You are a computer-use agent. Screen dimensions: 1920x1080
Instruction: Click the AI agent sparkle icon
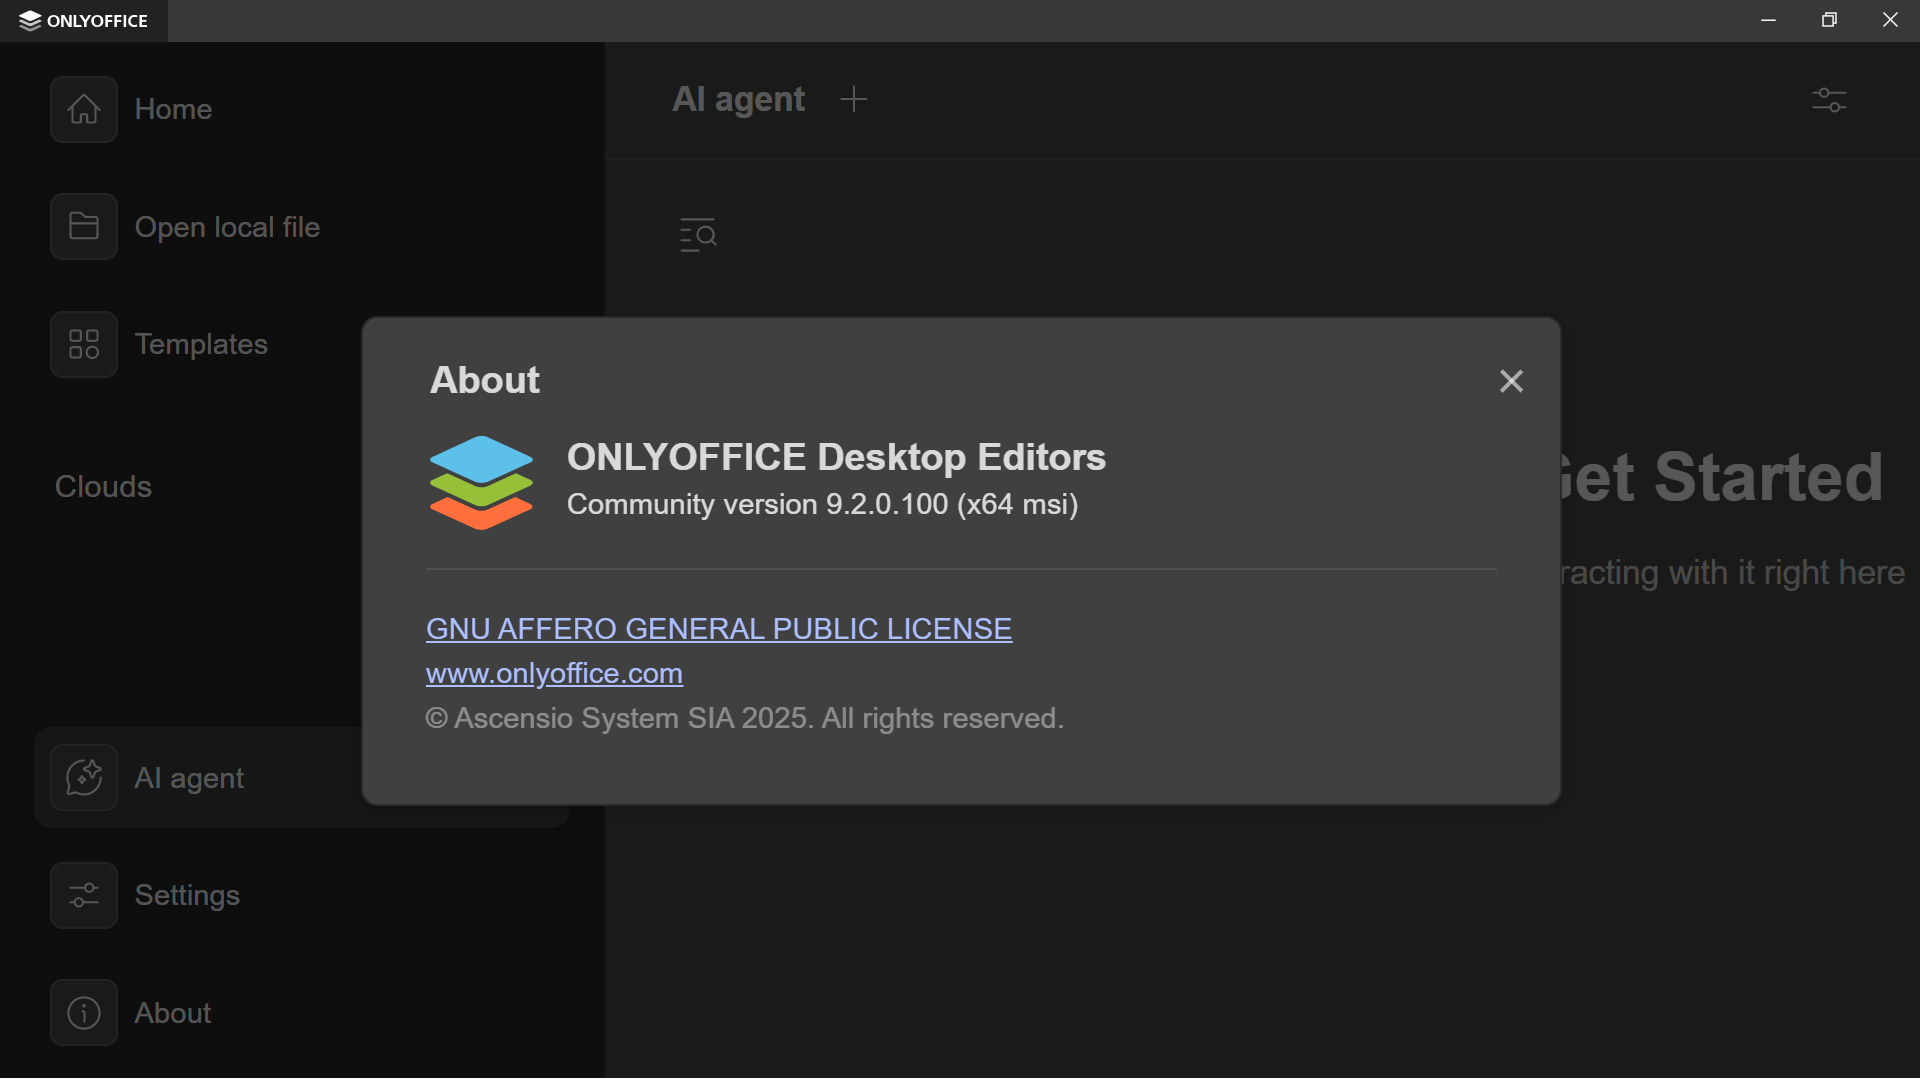pyautogui.click(x=84, y=778)
